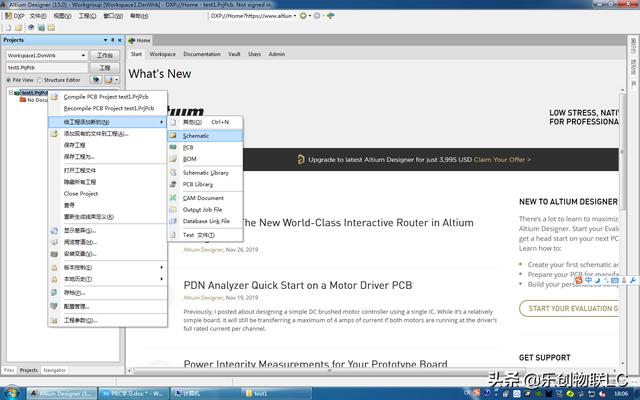Image resolution: width=640 pixels, height=400 pixels.
Task: Click the DXP menu icon
Action: (x=9, y=16)
